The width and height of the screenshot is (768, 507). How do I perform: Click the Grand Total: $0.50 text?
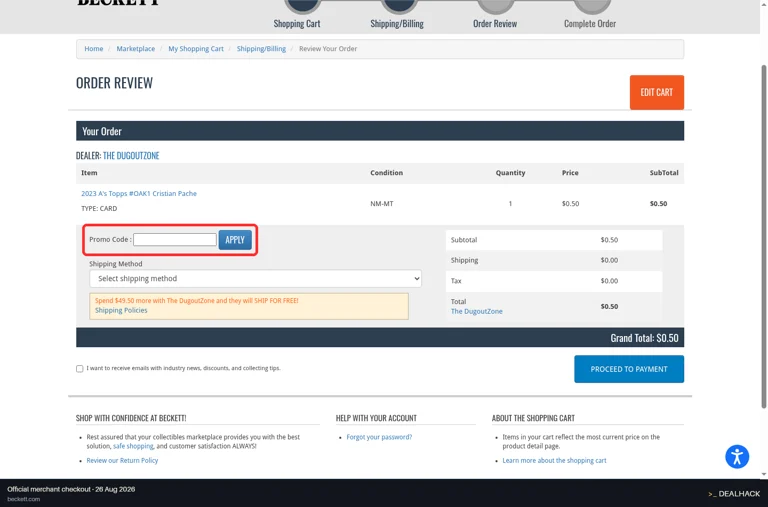pos(644,338)
